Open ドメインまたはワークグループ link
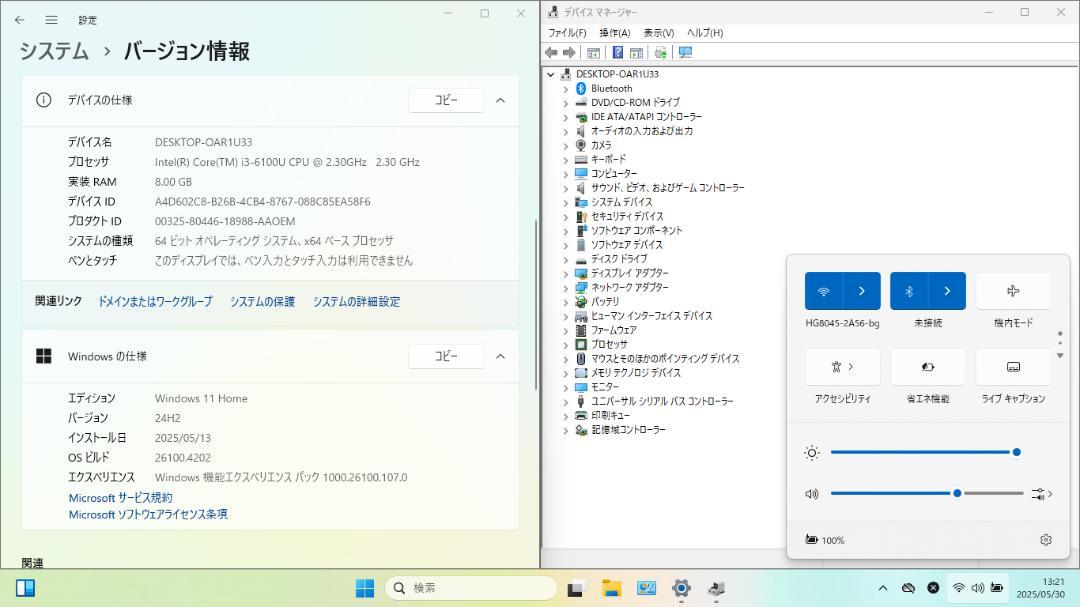The height and width of the screenshot is (607, 1080). pos(155,302)
